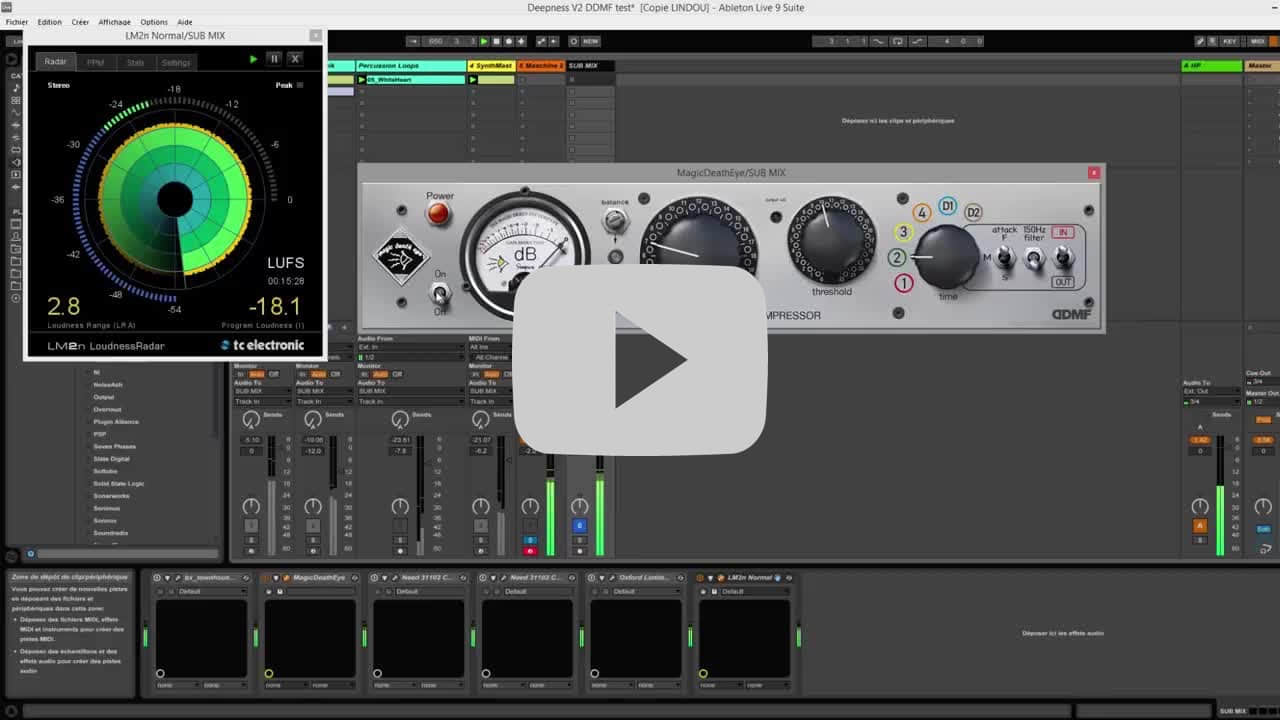This screenshot has width=1280, height=720.
Task: Select the Master track header
Action: 1262,66
